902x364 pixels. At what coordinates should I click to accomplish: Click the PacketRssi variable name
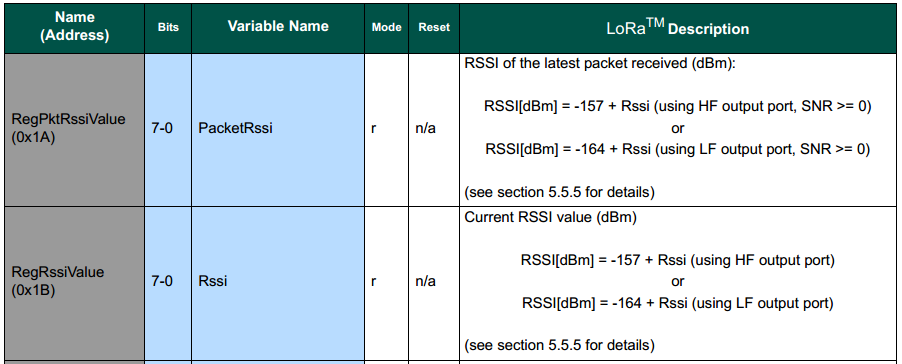click(x=235, y=129)
